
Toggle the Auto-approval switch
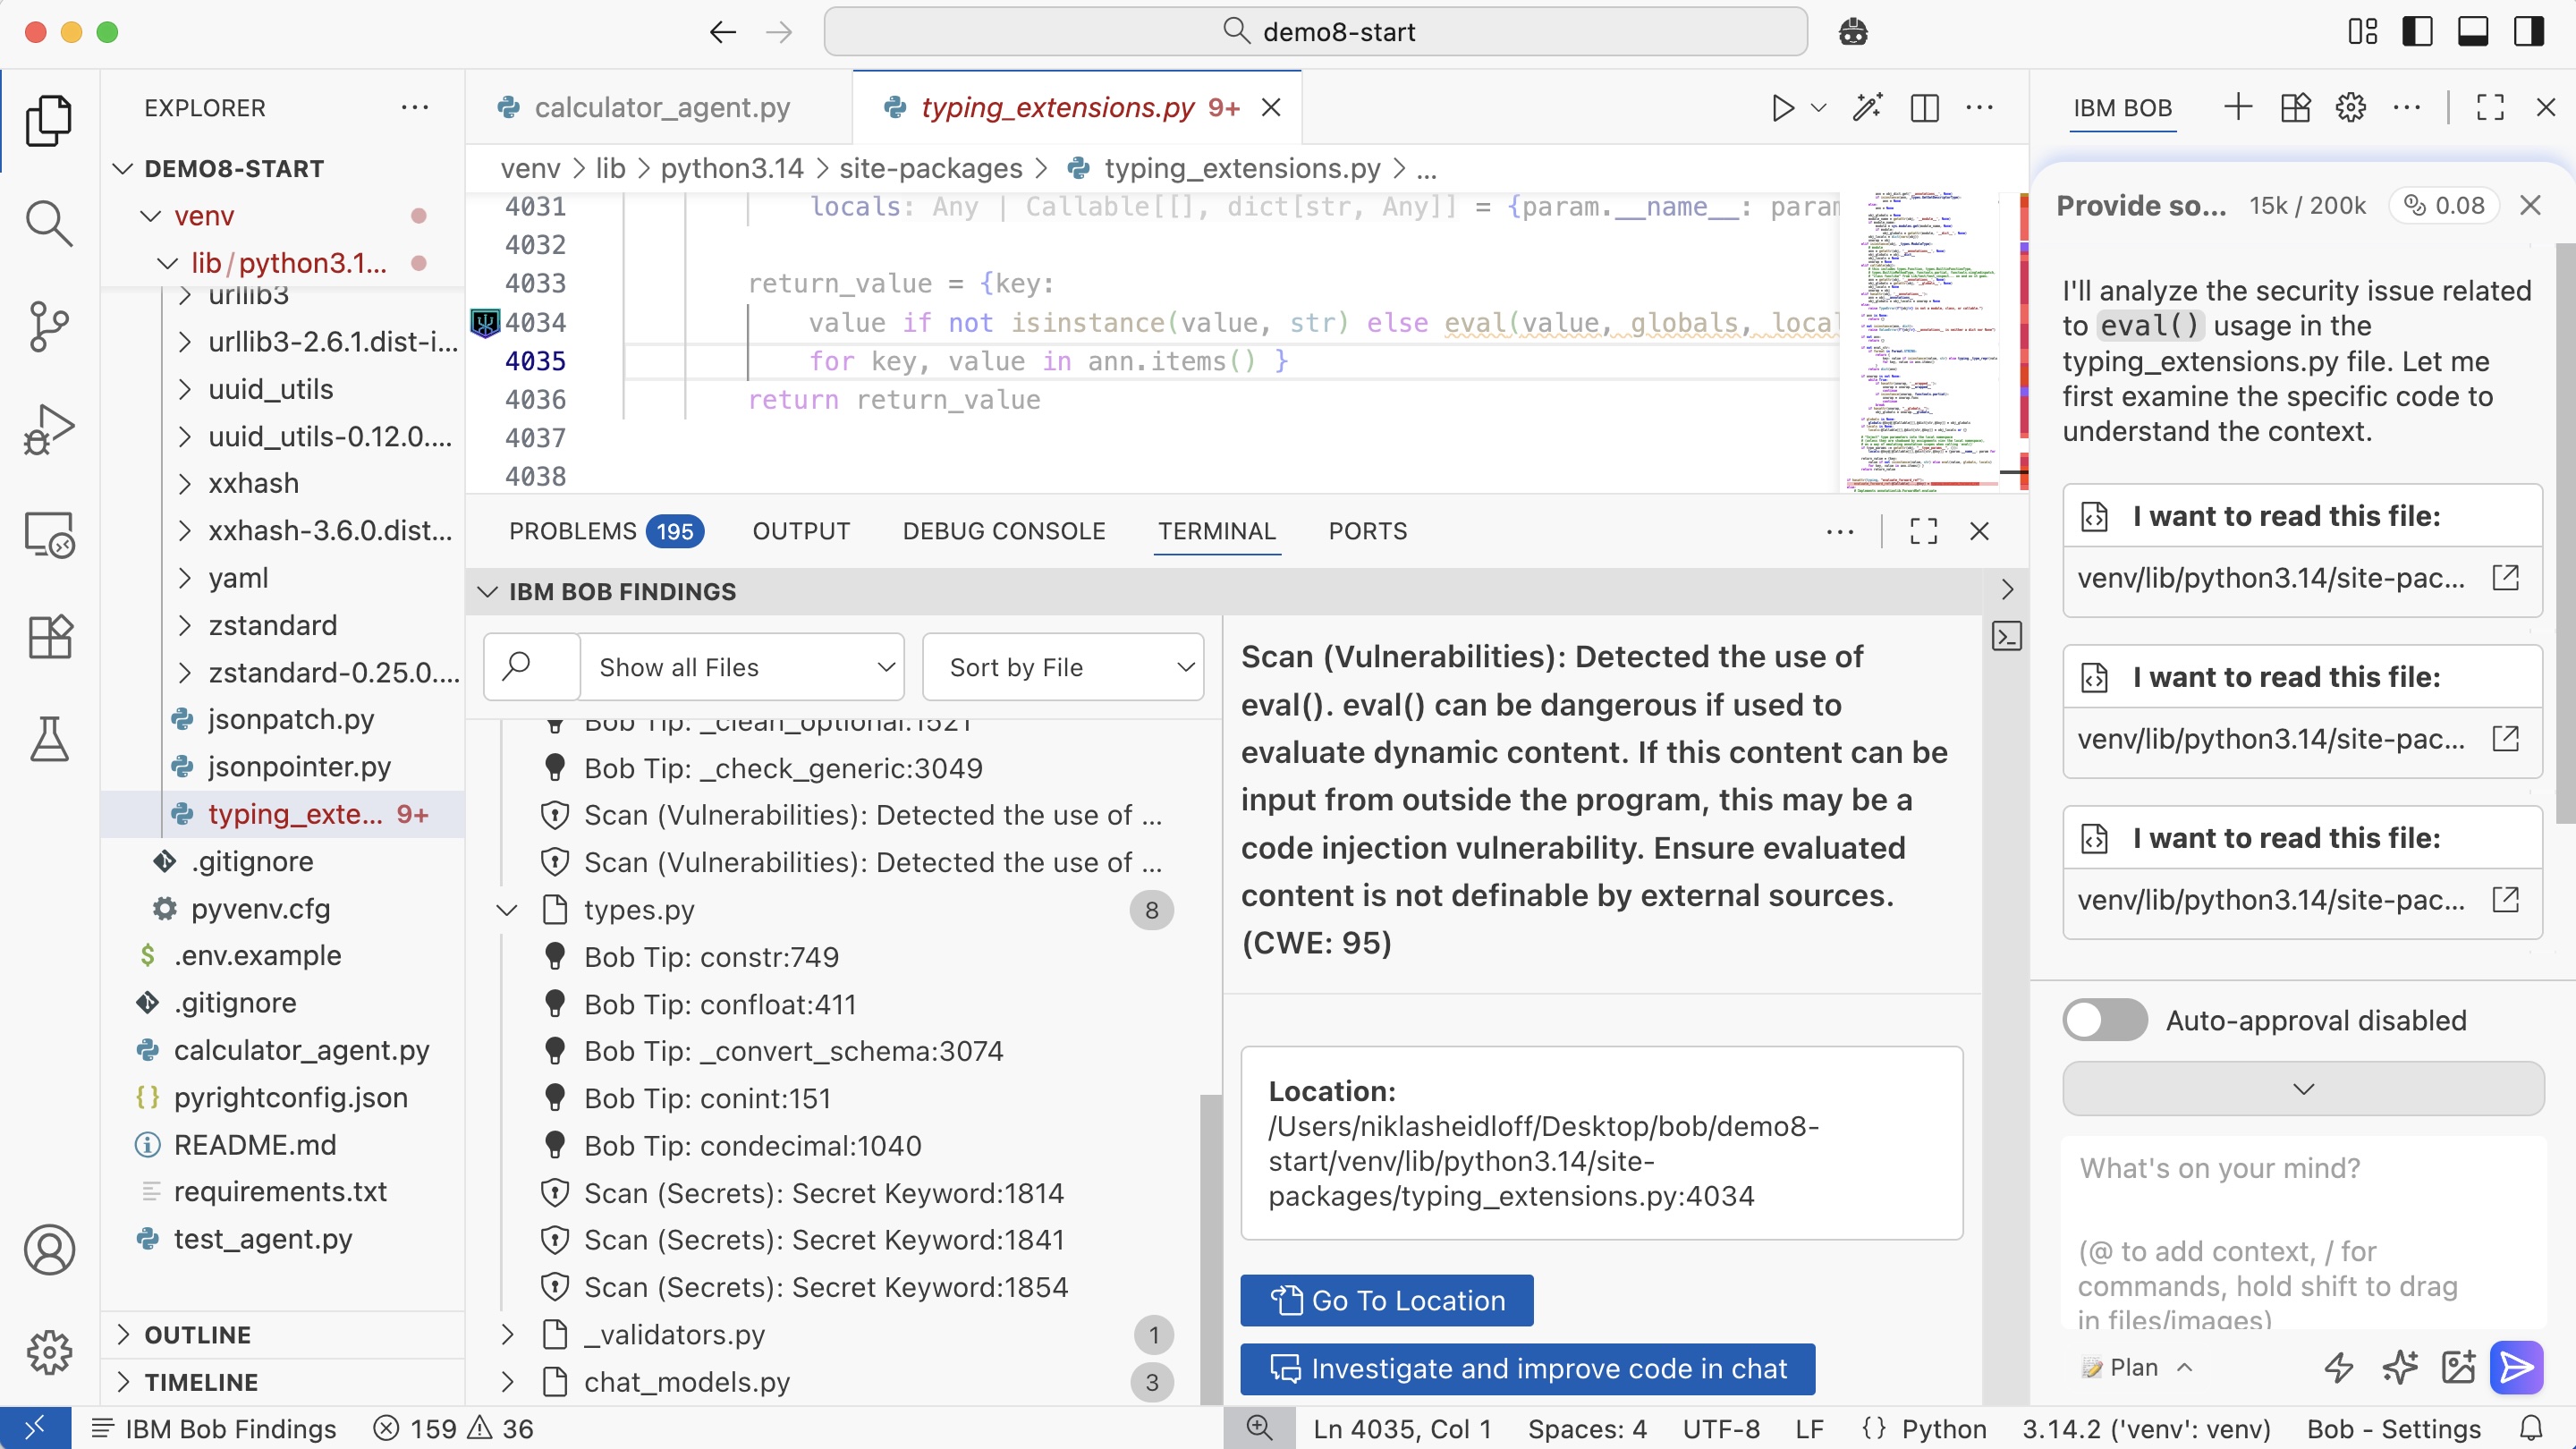(x=2104, y=1020)
